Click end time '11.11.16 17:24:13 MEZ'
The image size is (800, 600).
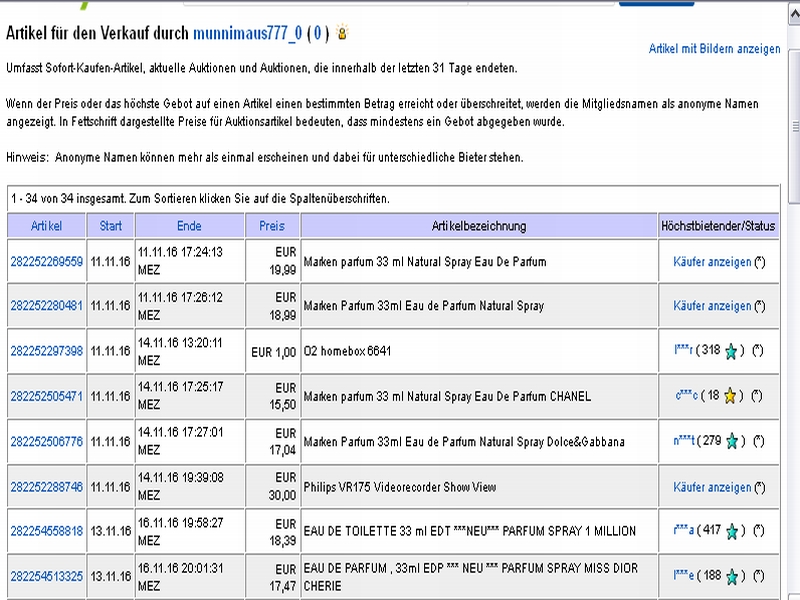180,261
